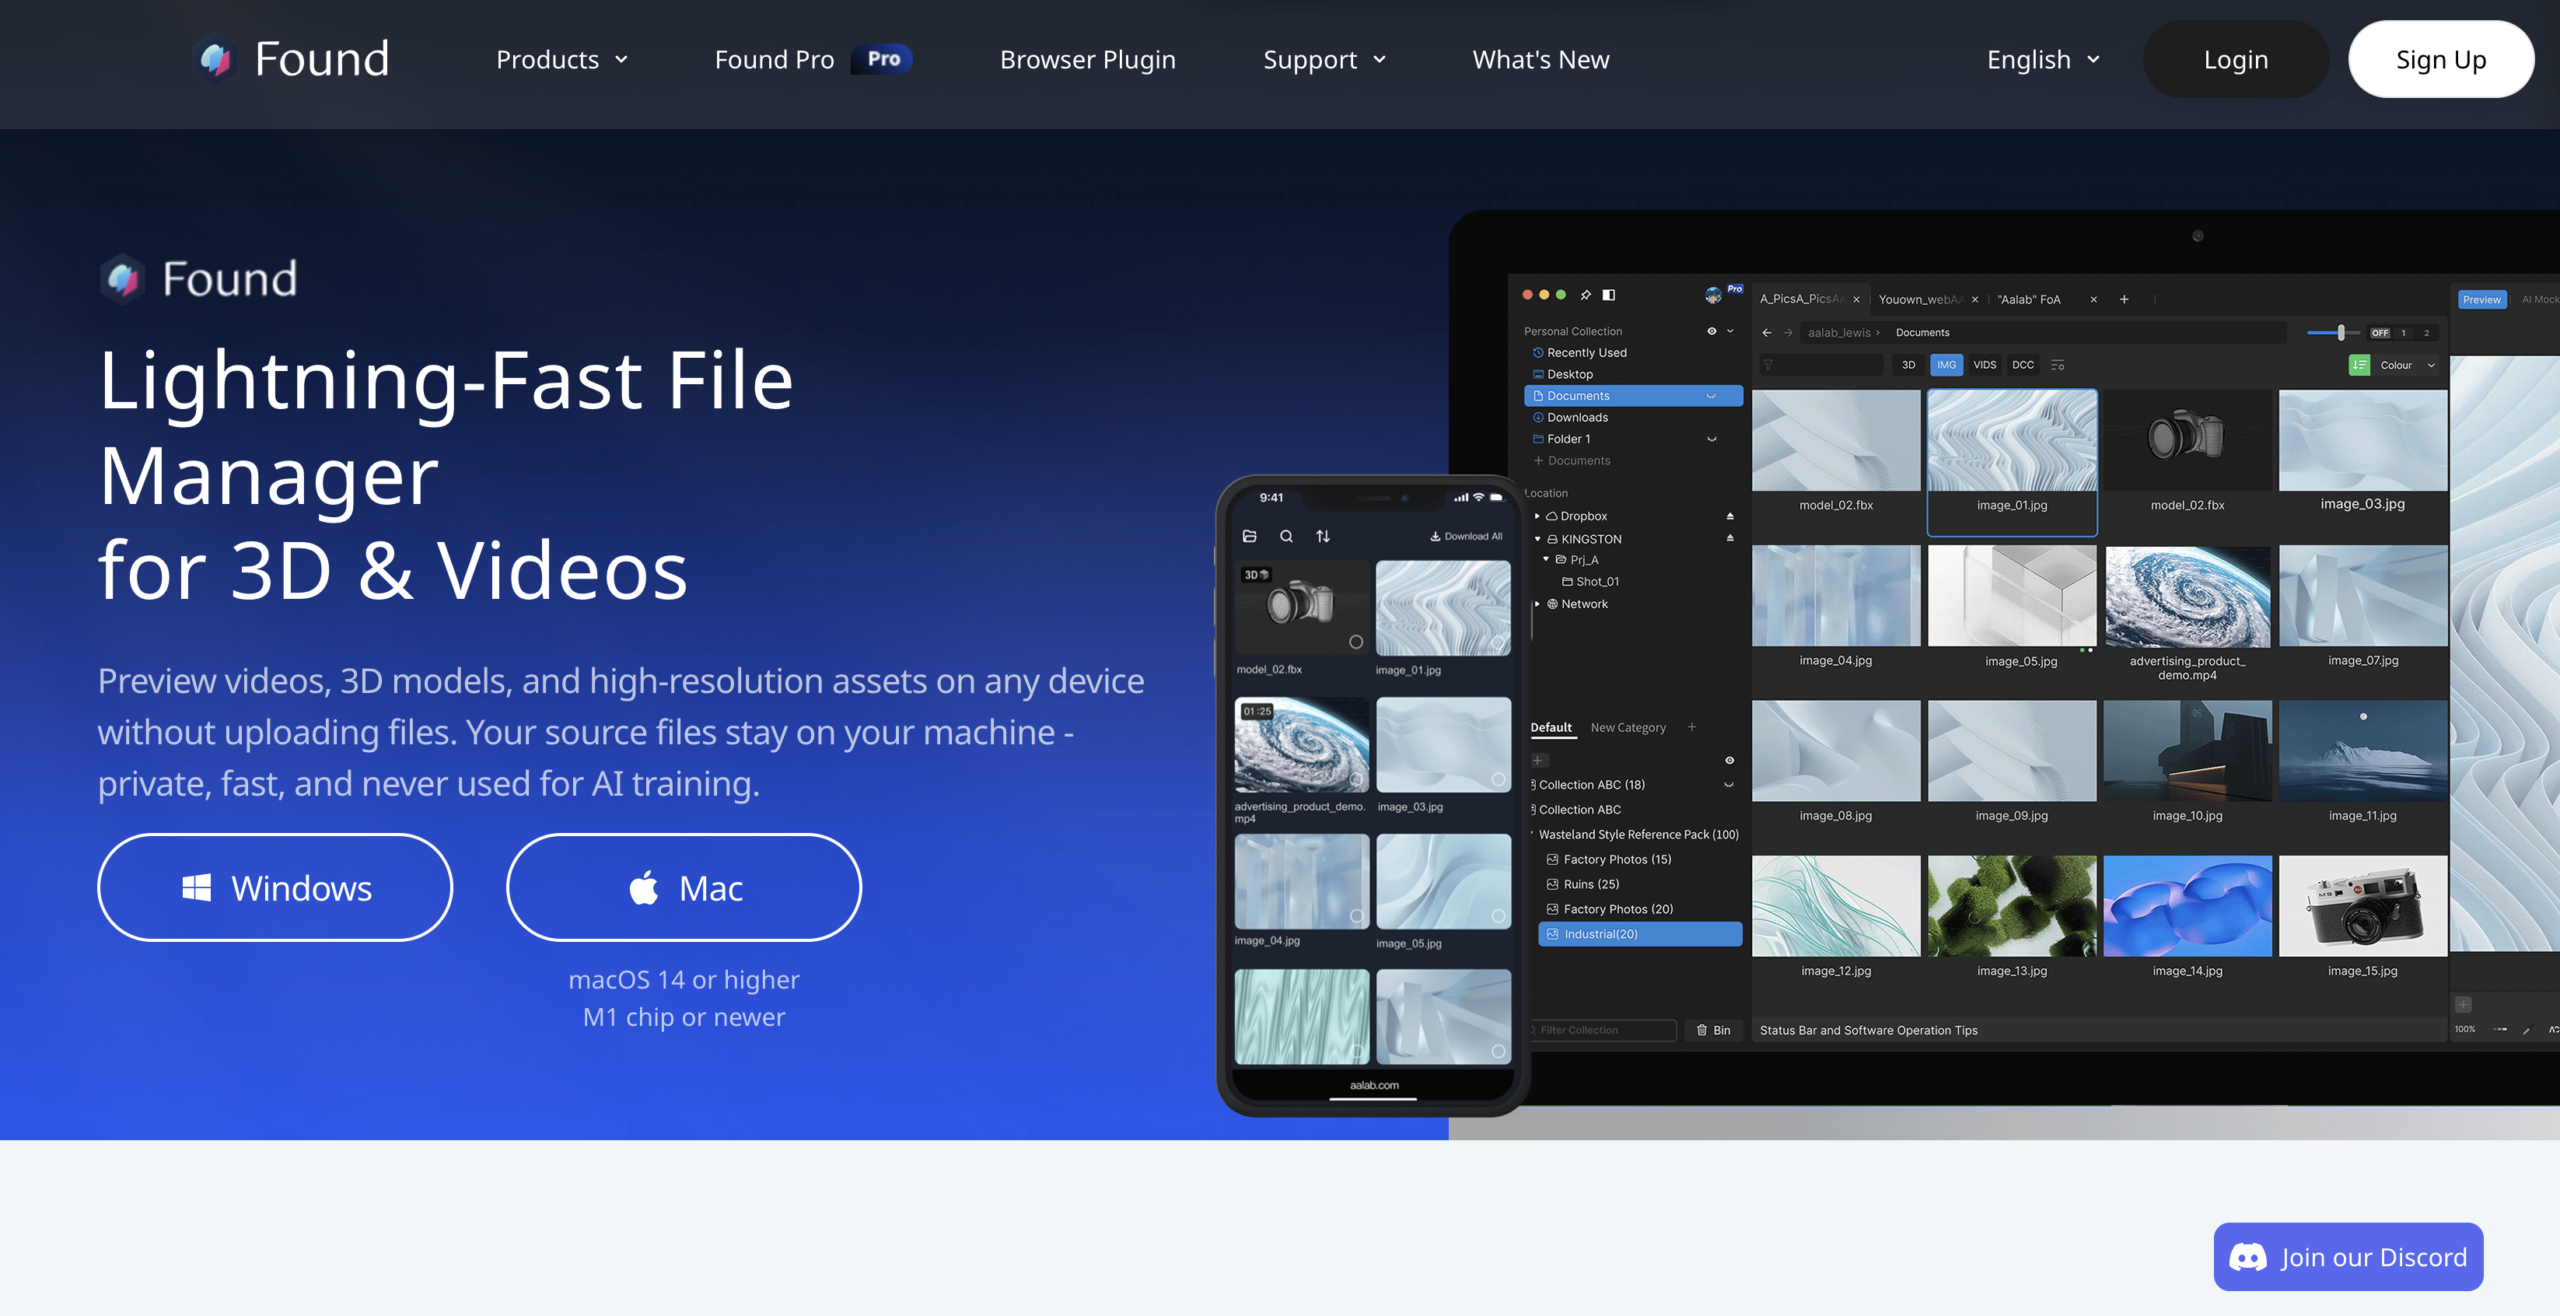2560x1316 pixels.
Task: Click the thumbnail size slider handle
Action: [2341, 333]
